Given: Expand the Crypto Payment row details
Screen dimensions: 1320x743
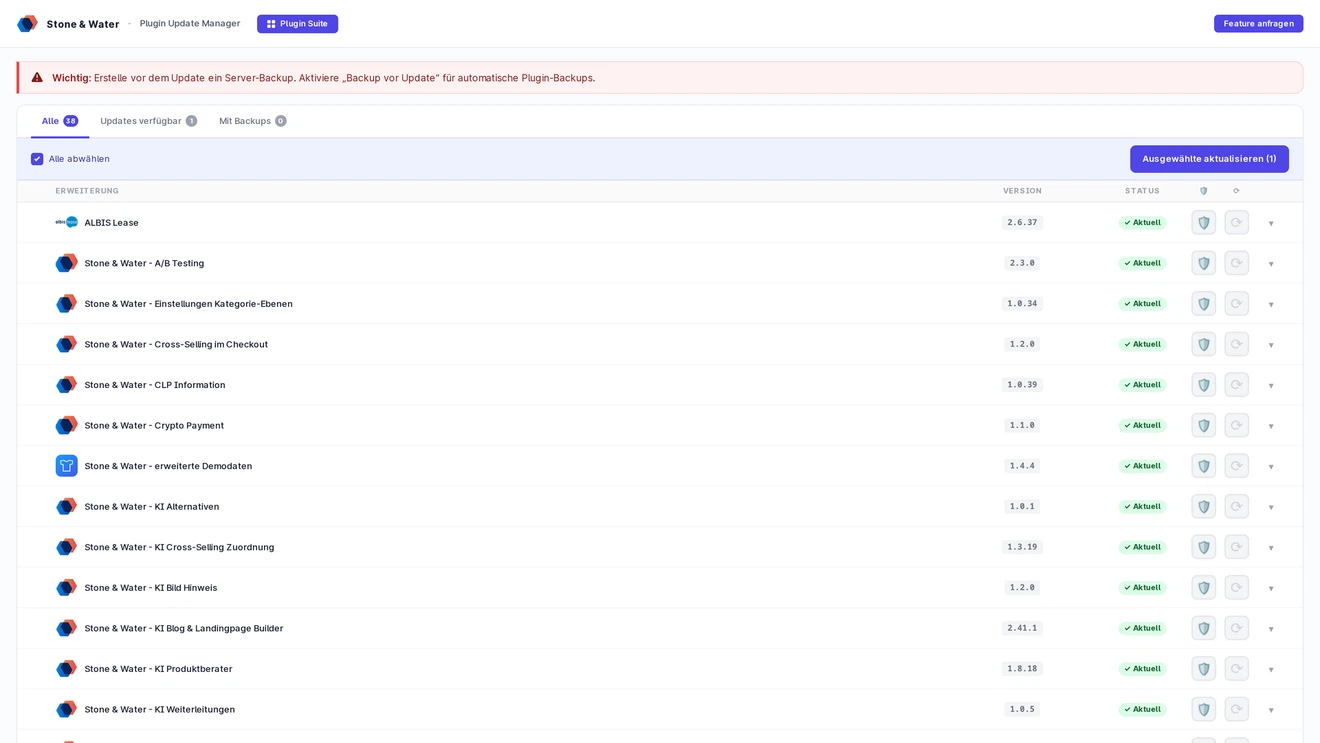Looking at the screenshot, I should pyautogui.click(x=1271, y=426).
